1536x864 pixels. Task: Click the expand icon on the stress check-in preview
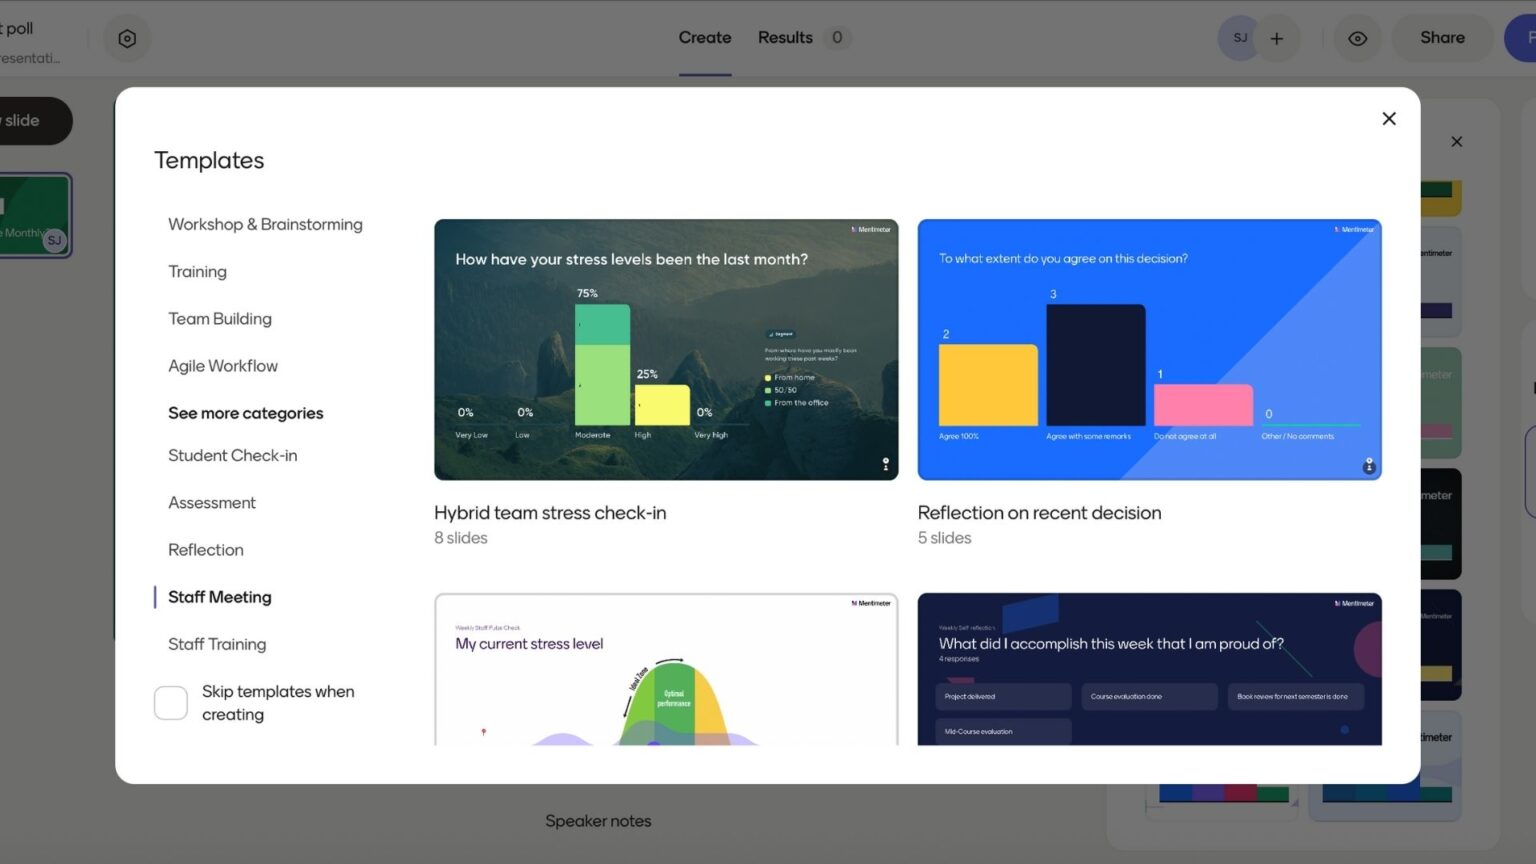click(x=884, y=463)
